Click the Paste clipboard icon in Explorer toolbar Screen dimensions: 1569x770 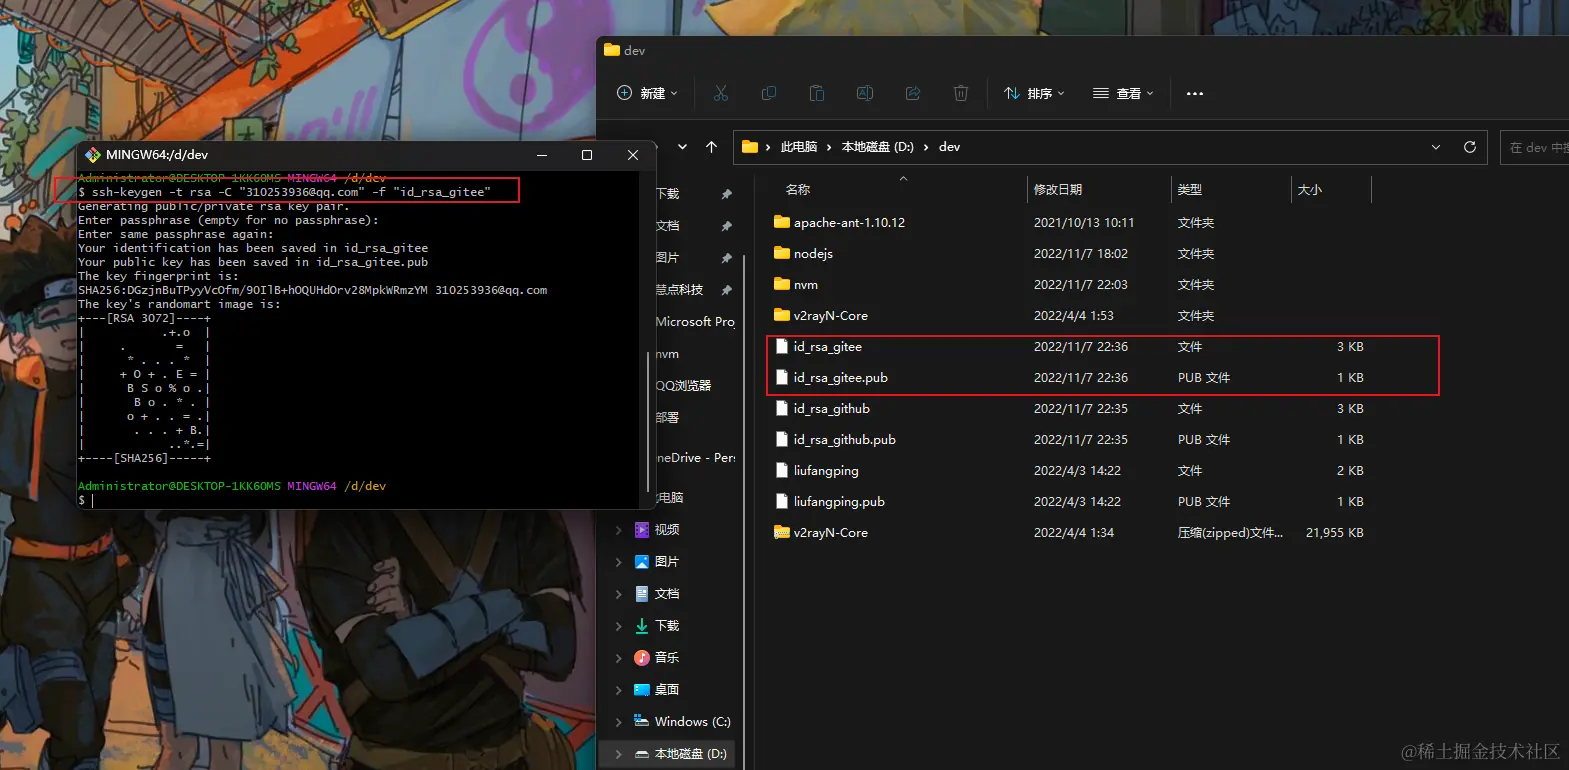tap(817, 93)
